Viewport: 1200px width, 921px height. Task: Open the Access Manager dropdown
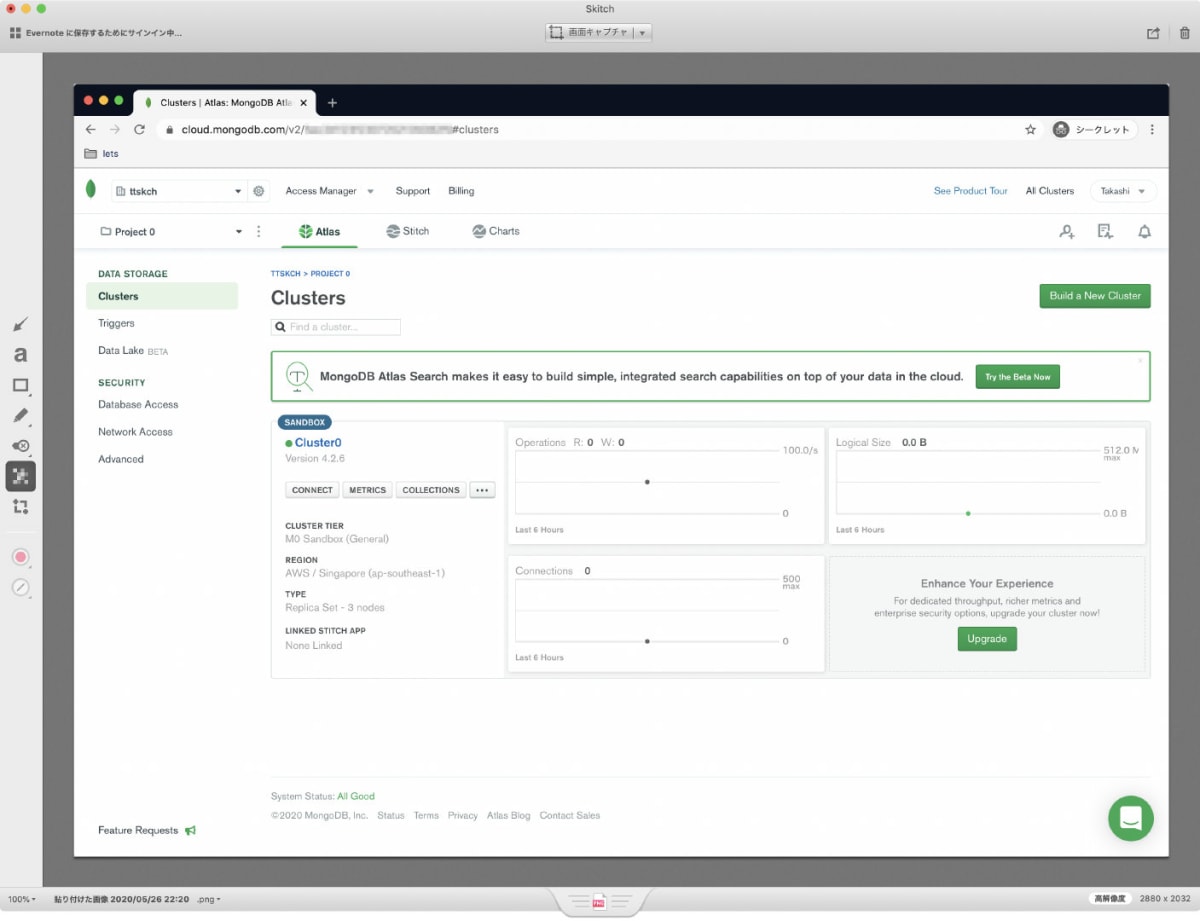click(329, 191)
